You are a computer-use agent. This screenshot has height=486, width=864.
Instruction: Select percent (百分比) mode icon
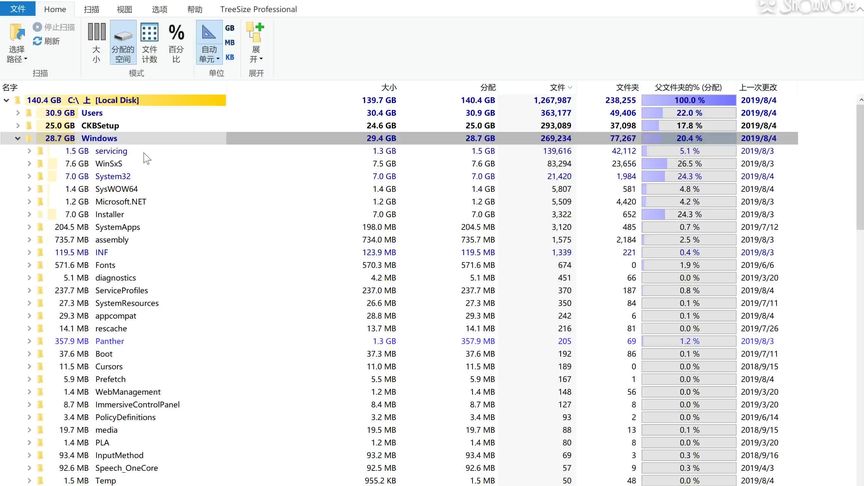[x=176, y=33]
